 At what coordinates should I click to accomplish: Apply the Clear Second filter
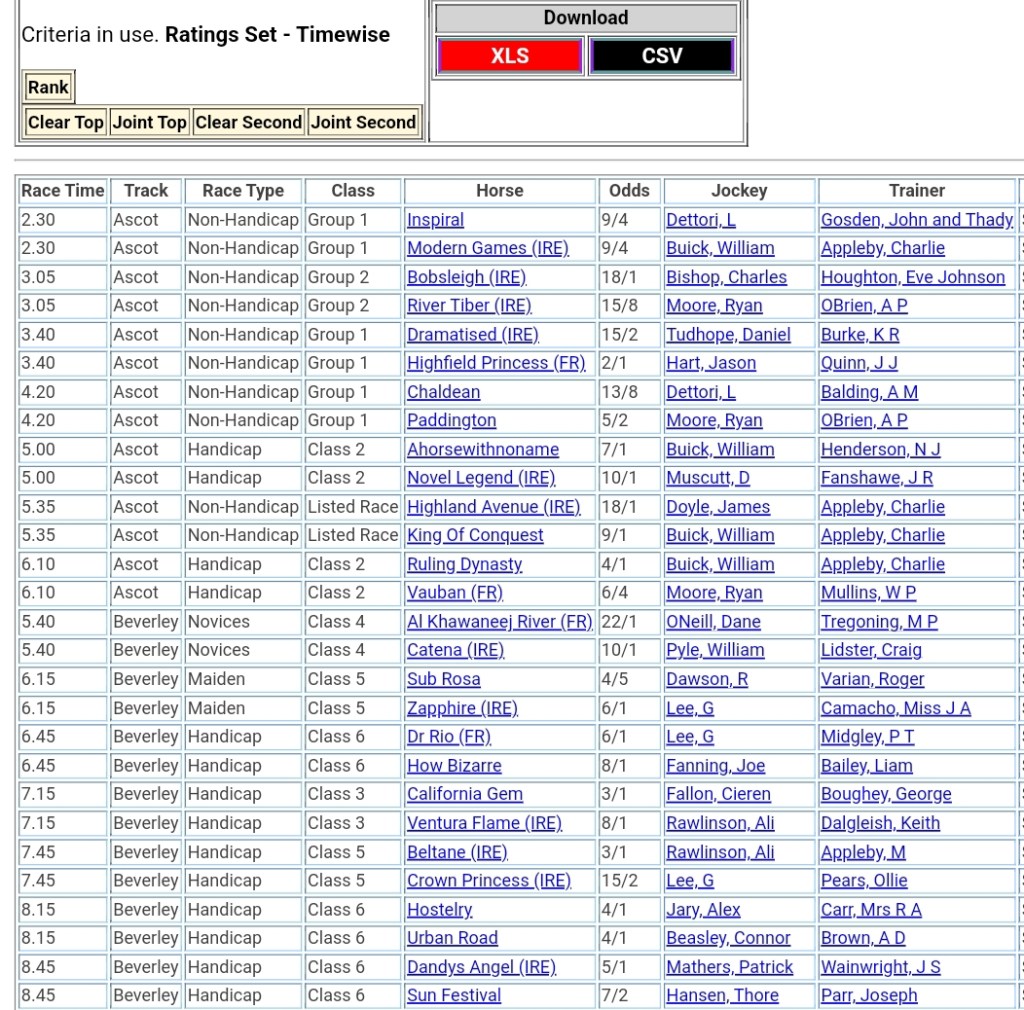[248, 122]
